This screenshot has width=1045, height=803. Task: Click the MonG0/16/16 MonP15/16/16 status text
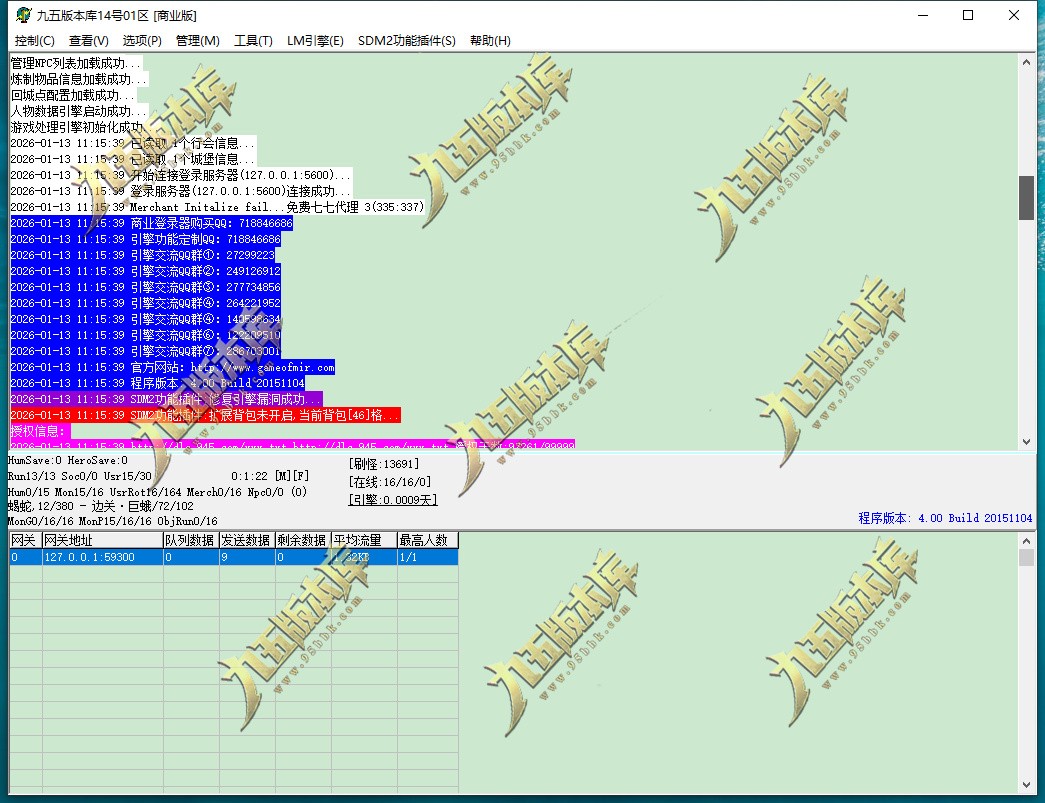[112, 521]
